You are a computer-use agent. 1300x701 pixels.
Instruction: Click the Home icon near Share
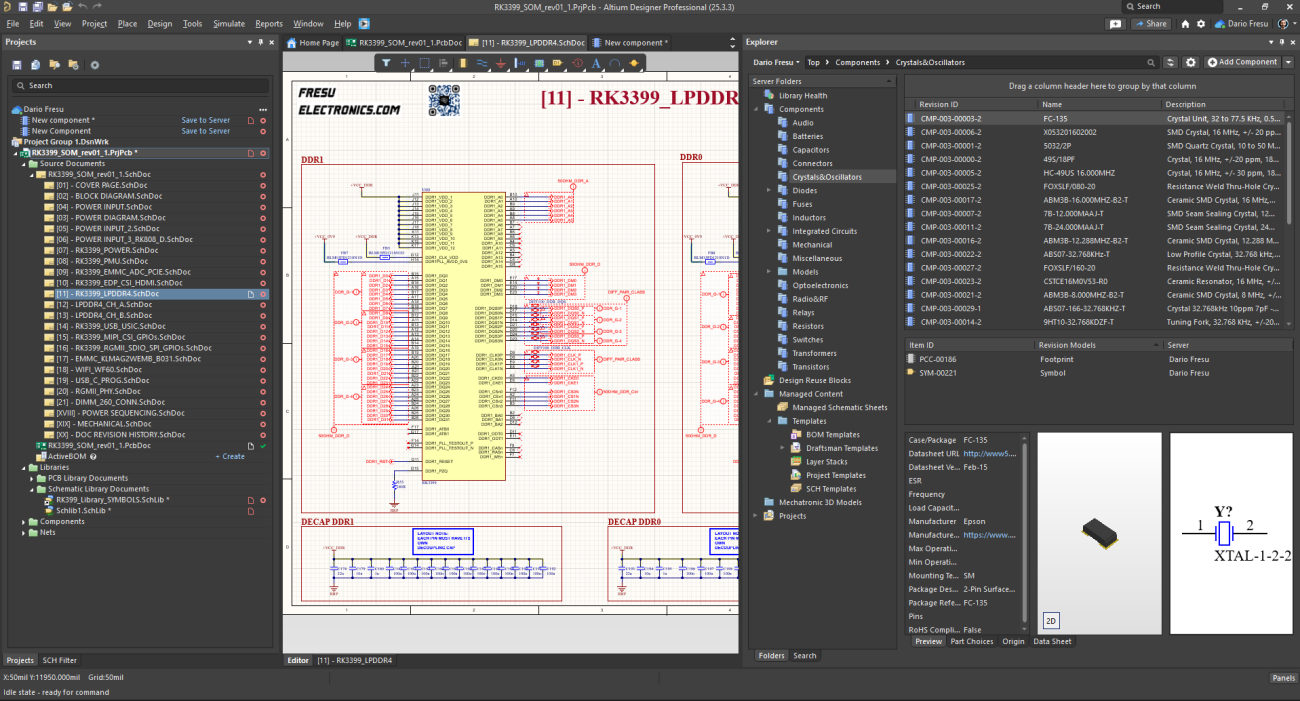coord(1185,23)
